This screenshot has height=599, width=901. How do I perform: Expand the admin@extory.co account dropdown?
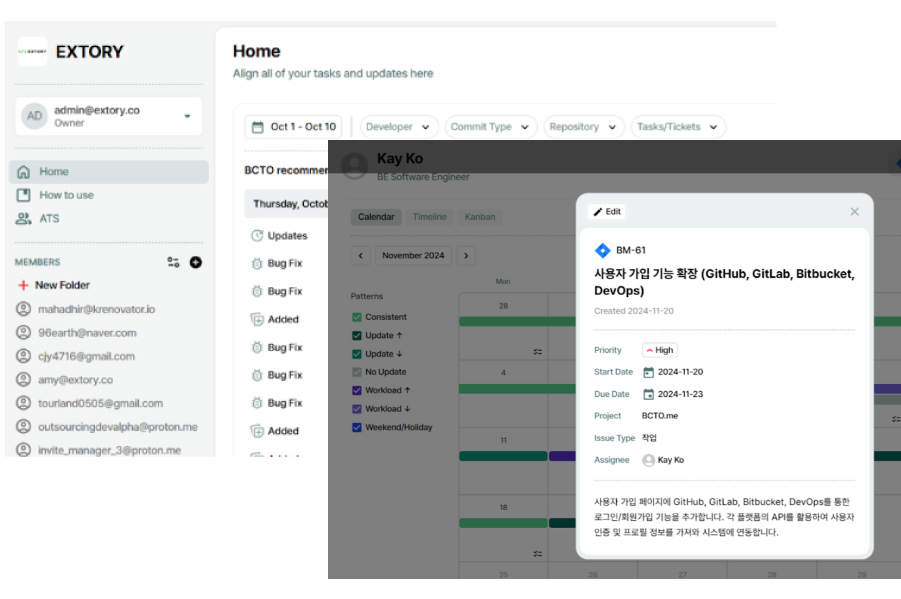coord(187,117)
